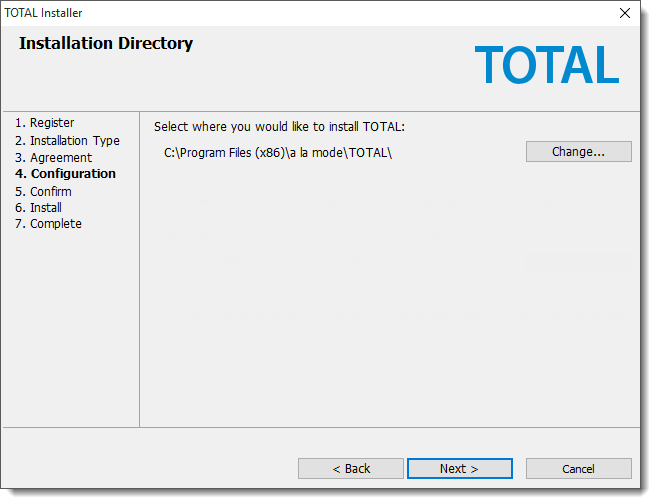This screenshot has height=498, width=650.
Task: Select step 5. Confirm in step list
Action: (x=43, y=192)
